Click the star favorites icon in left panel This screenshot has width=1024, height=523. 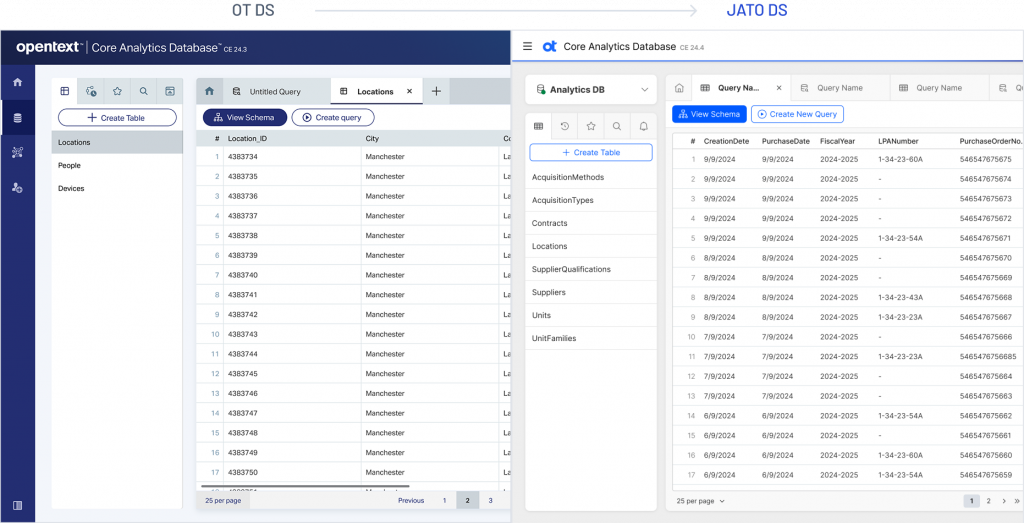[117, 91]
